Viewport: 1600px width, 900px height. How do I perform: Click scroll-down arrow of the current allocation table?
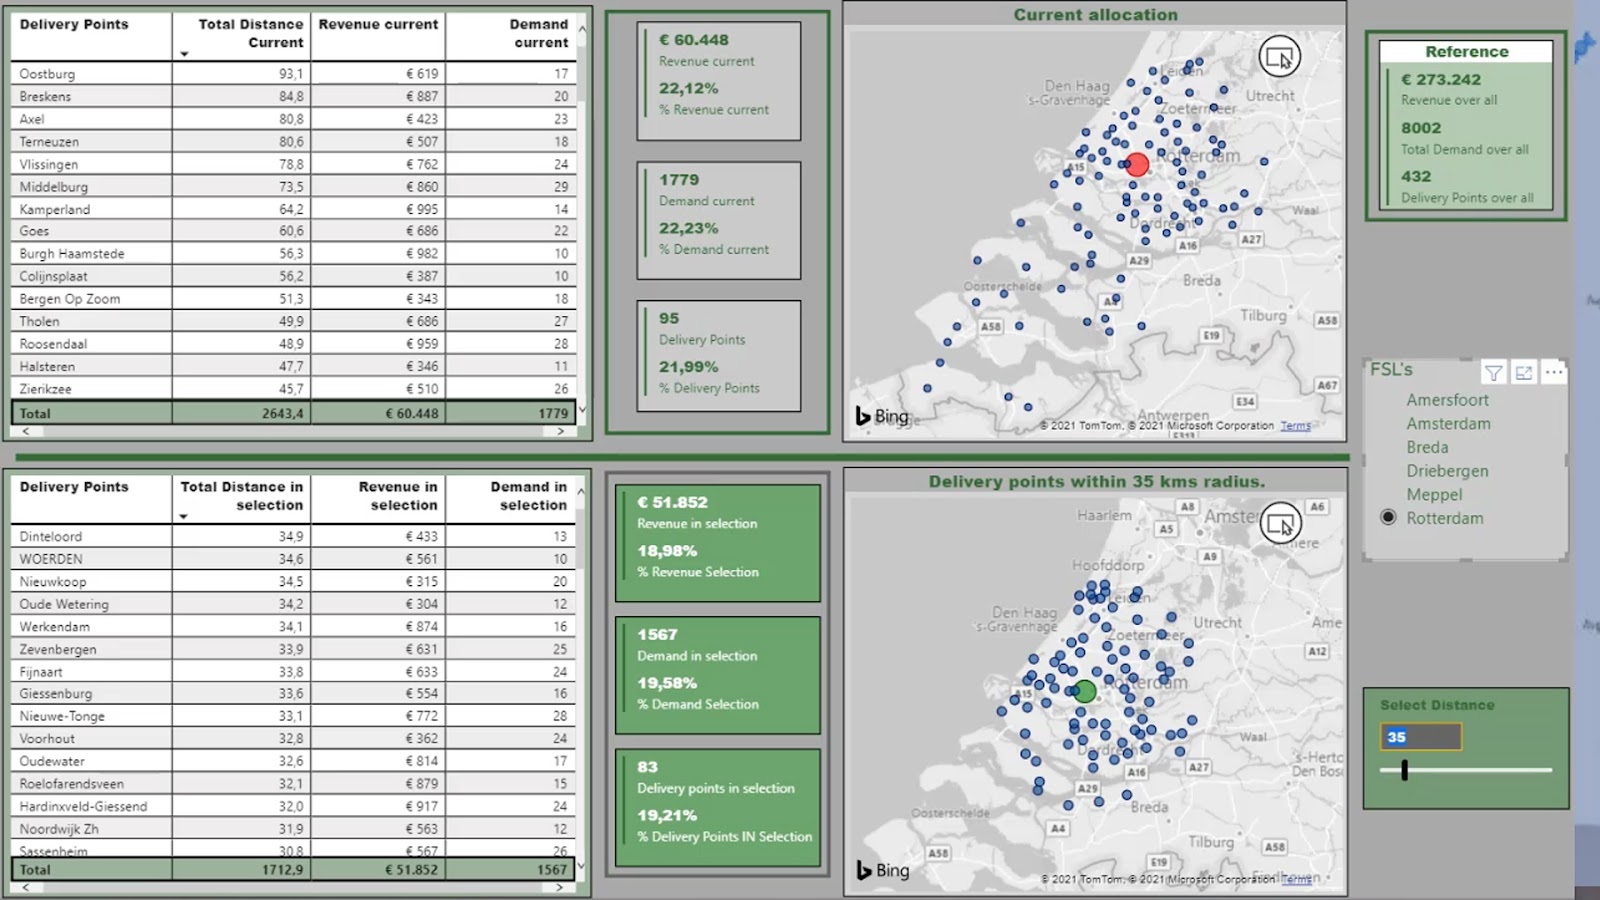(582, 410)
